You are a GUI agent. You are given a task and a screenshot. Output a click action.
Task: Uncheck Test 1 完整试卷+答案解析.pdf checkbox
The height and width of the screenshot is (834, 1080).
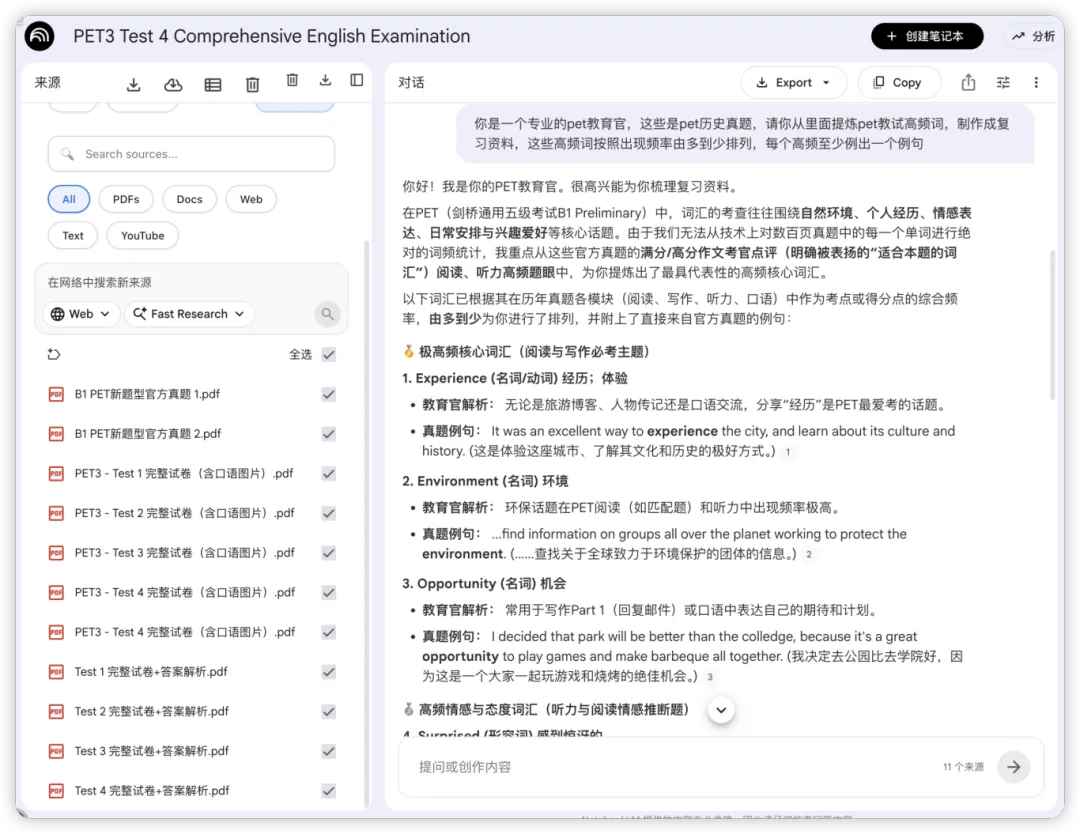(329, 672)
